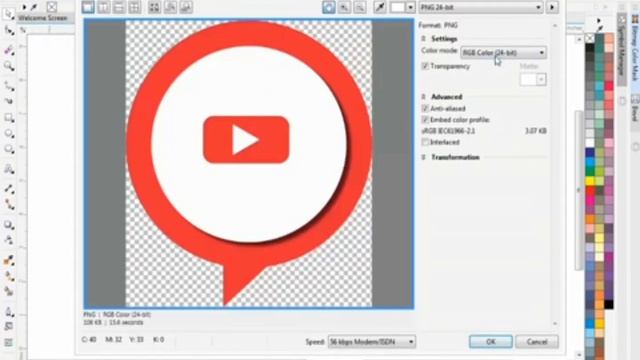The height and width of the screenshot is (360, 640).
Task: Switch to full single preview layout
Action: 88,7
